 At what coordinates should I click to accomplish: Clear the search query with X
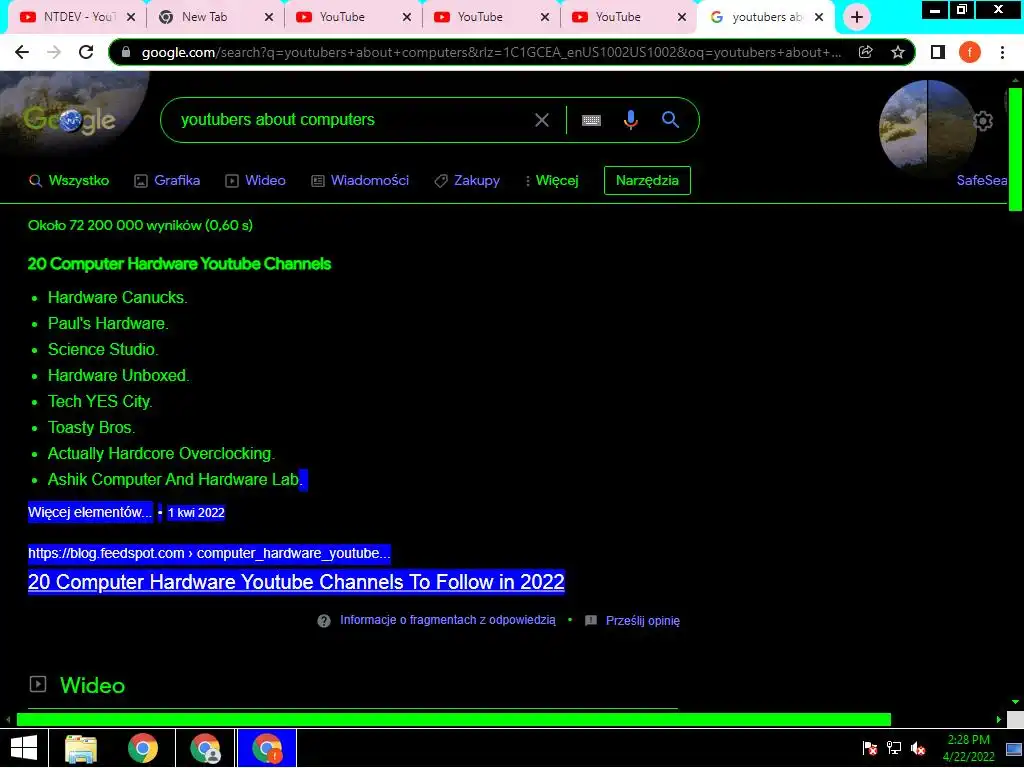click(542, 120)
